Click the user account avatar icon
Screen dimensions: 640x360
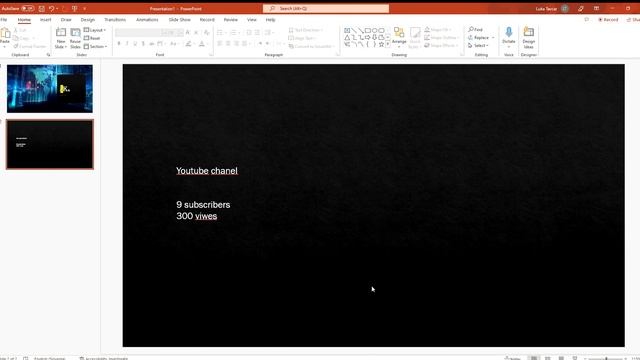tap(565, 9)
